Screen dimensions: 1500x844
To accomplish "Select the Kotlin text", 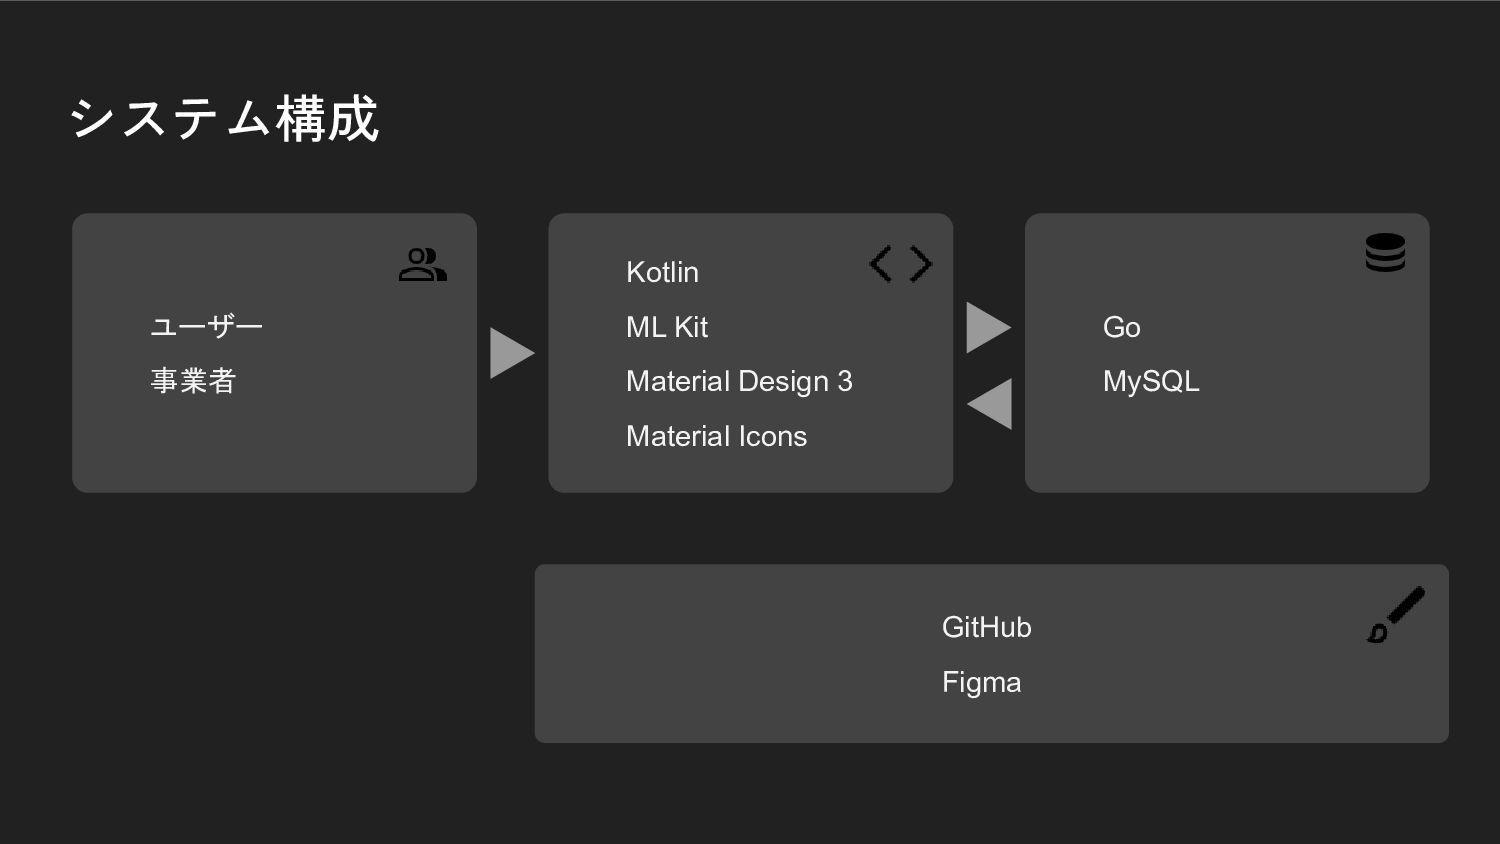I will tap(662, 272).
